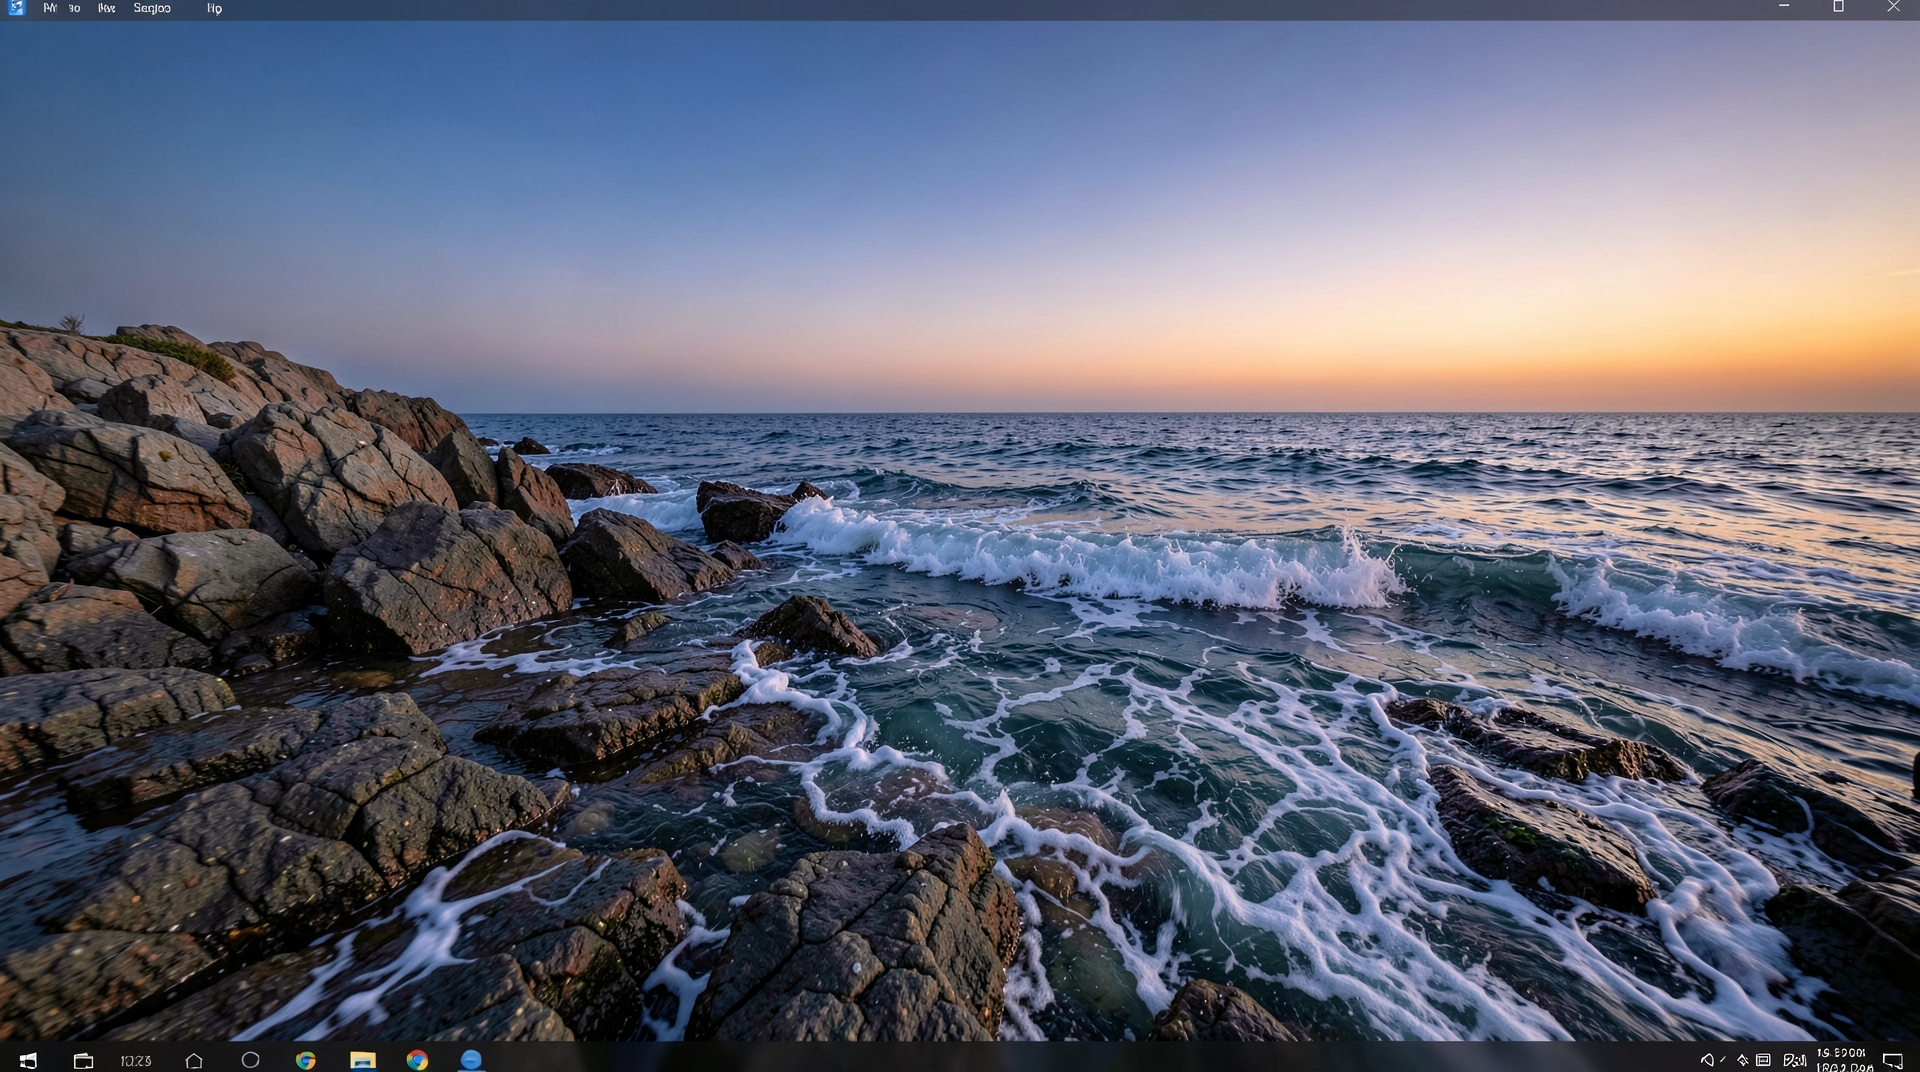Open the blue round app on the taskbar
The image size is (1920, 1072).
[471, 1060]
